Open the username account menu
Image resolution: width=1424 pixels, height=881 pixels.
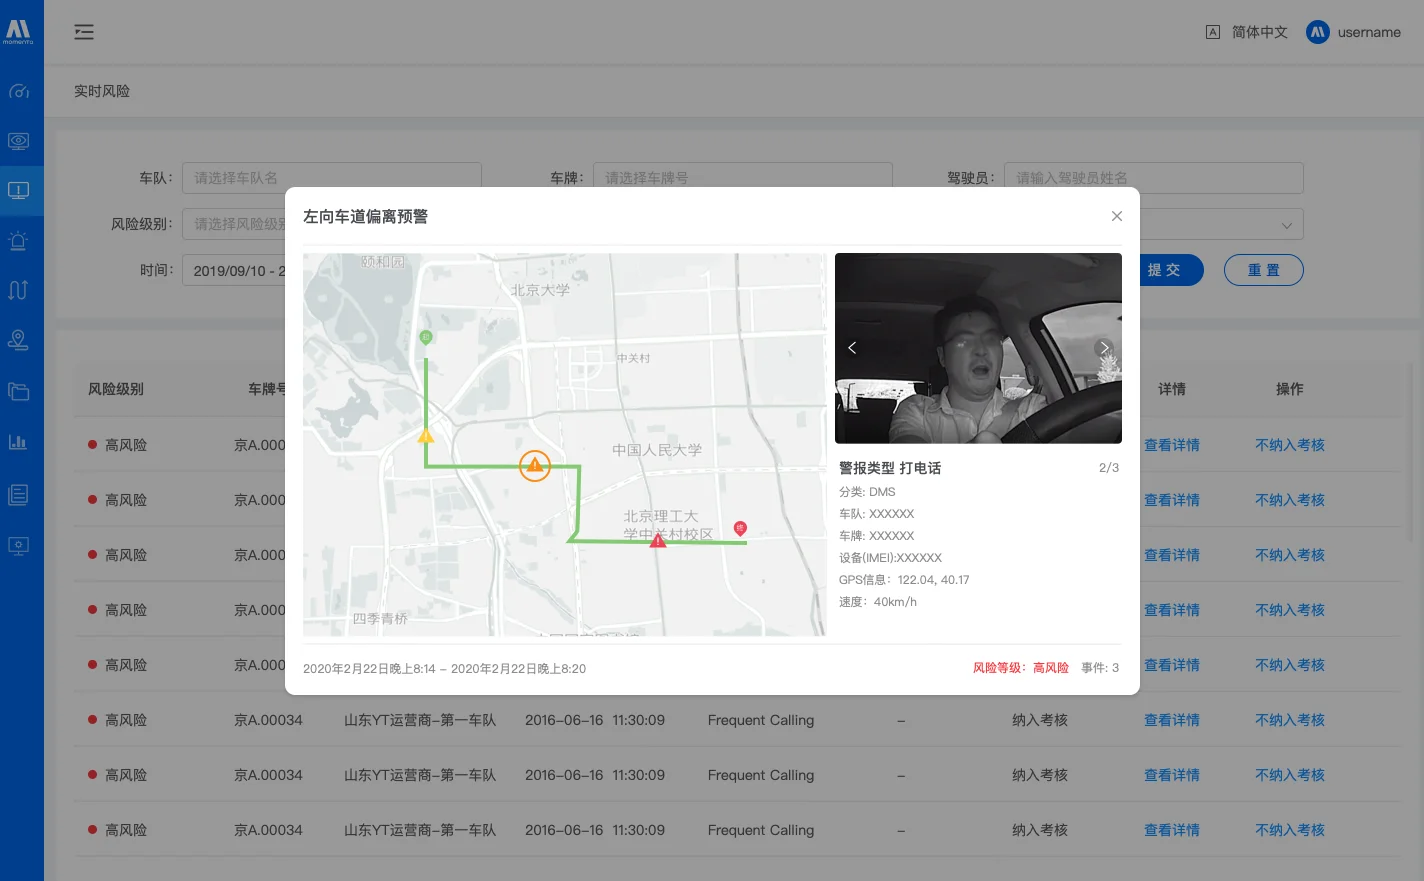pyautogui.click(x=1366, y=32)
